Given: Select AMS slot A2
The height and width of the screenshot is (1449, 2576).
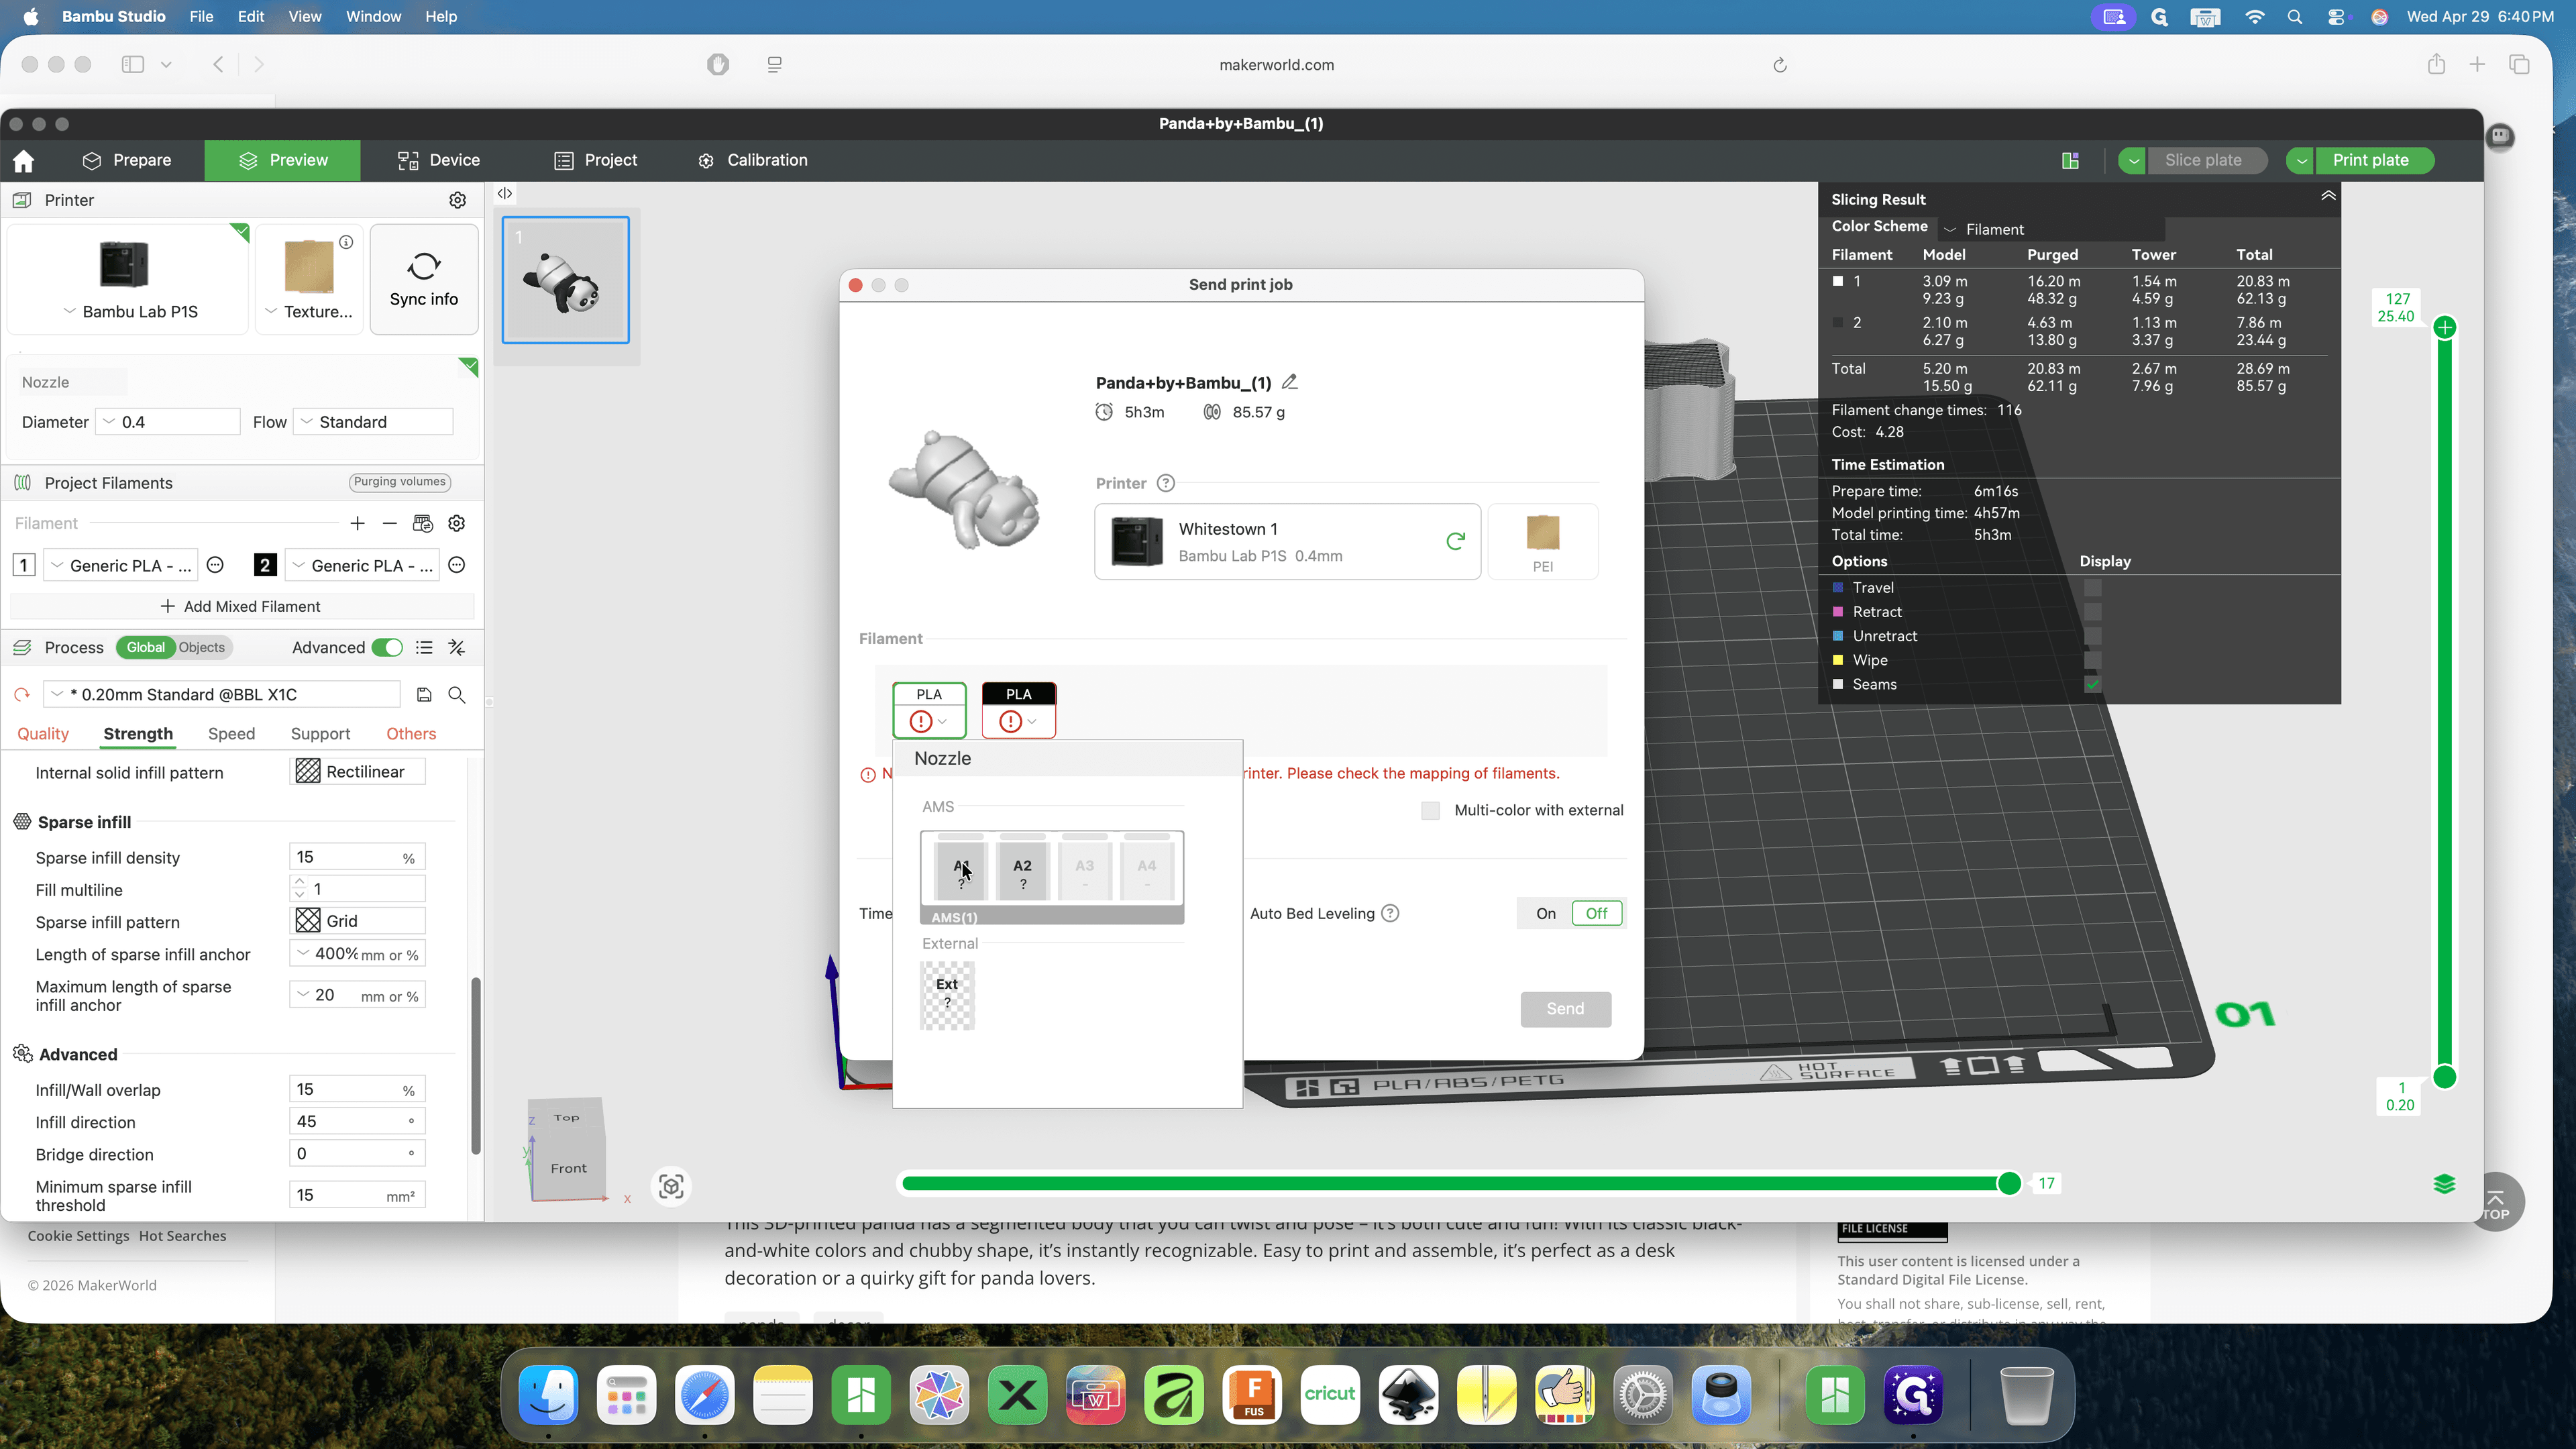Looking at the screenshot, I should pos(1022,871).
